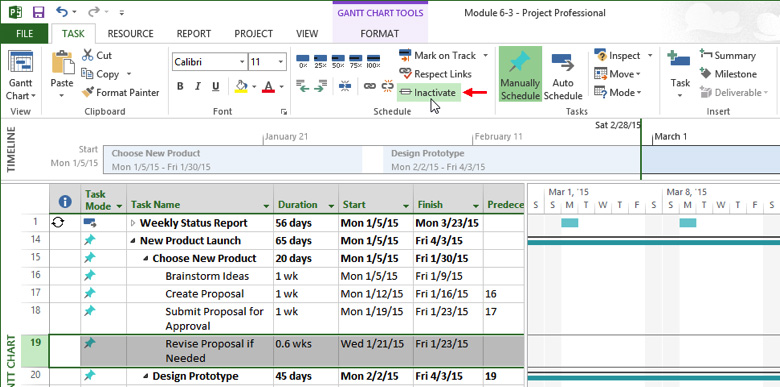Open the Move dropdown

pos(618,74)
